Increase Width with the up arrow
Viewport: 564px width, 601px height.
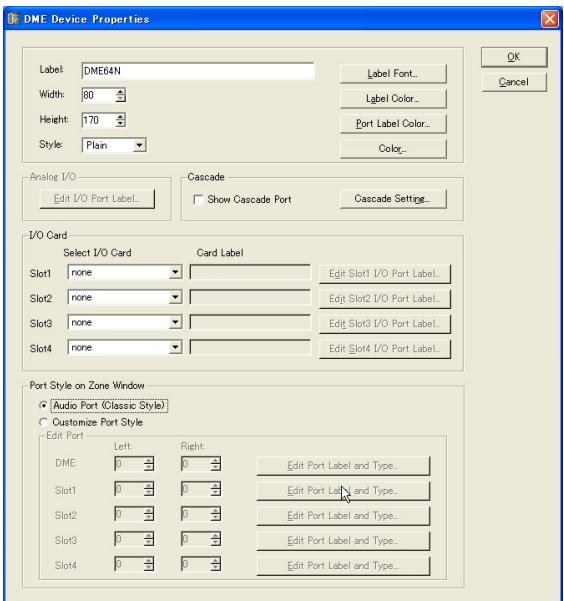tap(120, 92)
